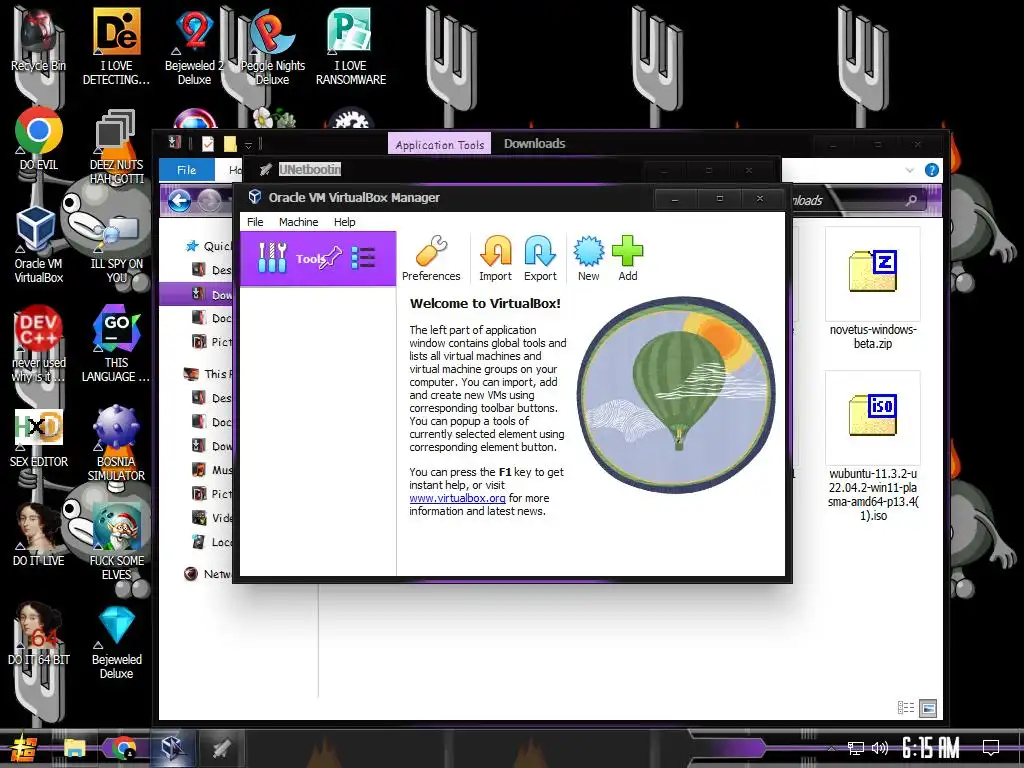Click UNetbootin taskbar button
This screenshot has height=768, width=1024.
click(221, 748)
